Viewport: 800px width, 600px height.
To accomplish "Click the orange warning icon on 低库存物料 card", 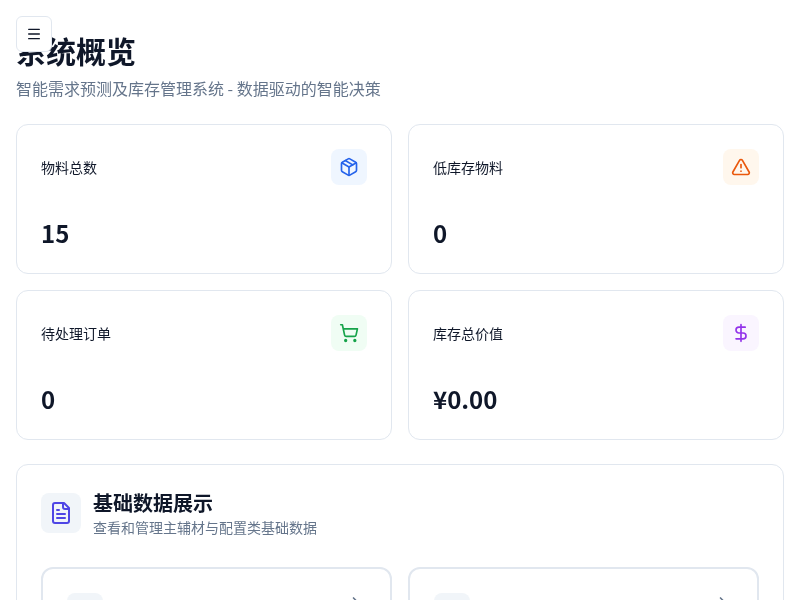I will point(741,167).
